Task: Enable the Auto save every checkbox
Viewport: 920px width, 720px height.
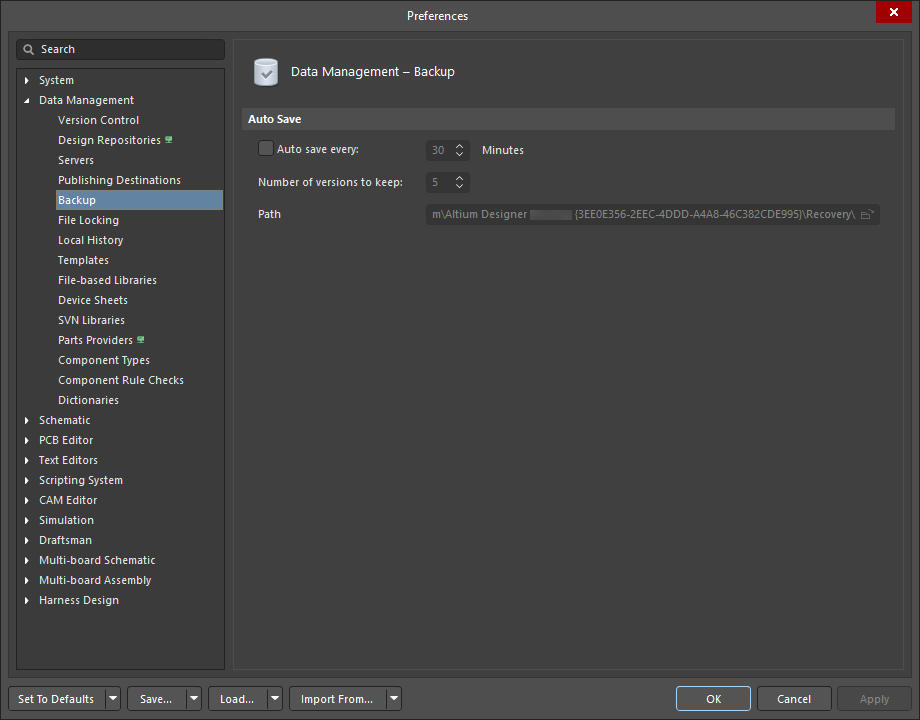Action: pos(266,149)
